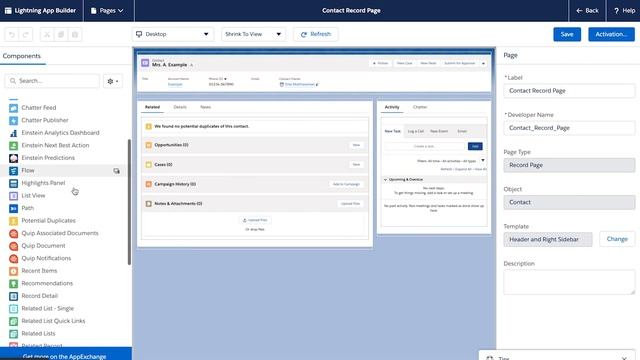Select the Chatter Publisher component icon
Screen dimensions: 640x360
pyautogui.click(x=13, y=120)
